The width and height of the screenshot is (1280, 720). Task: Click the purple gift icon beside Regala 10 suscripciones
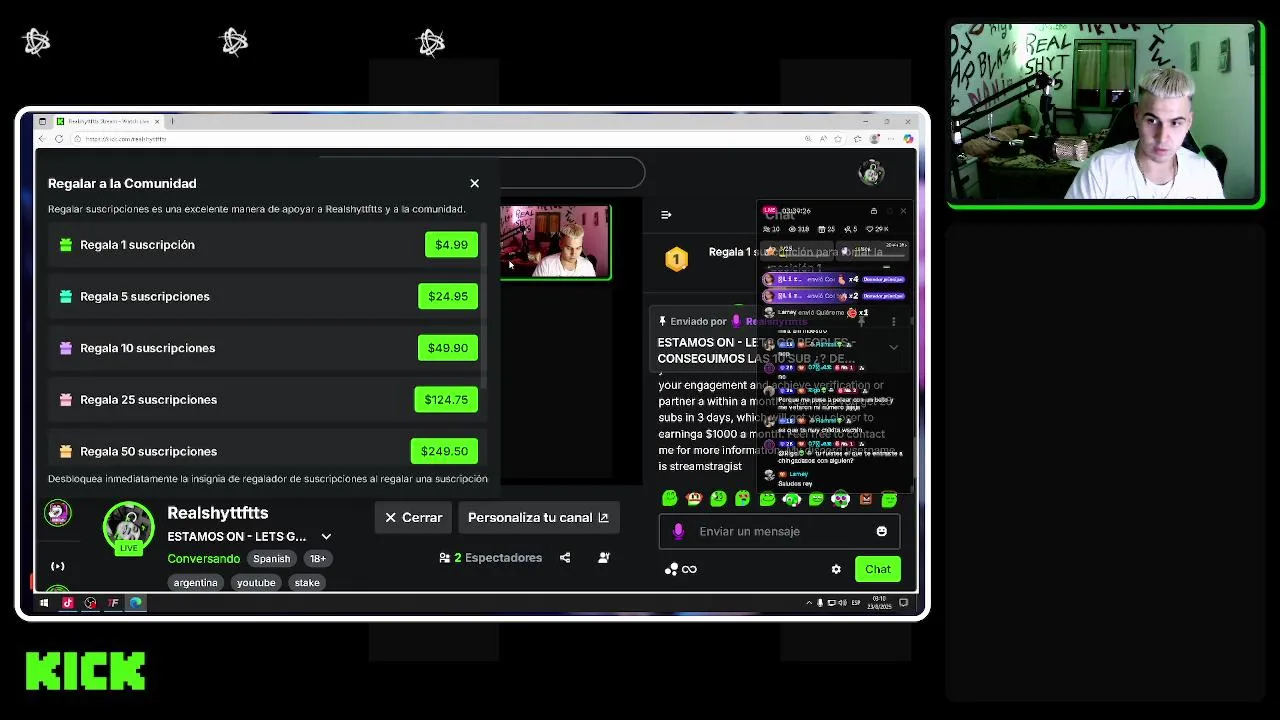(x=65, y=348)
